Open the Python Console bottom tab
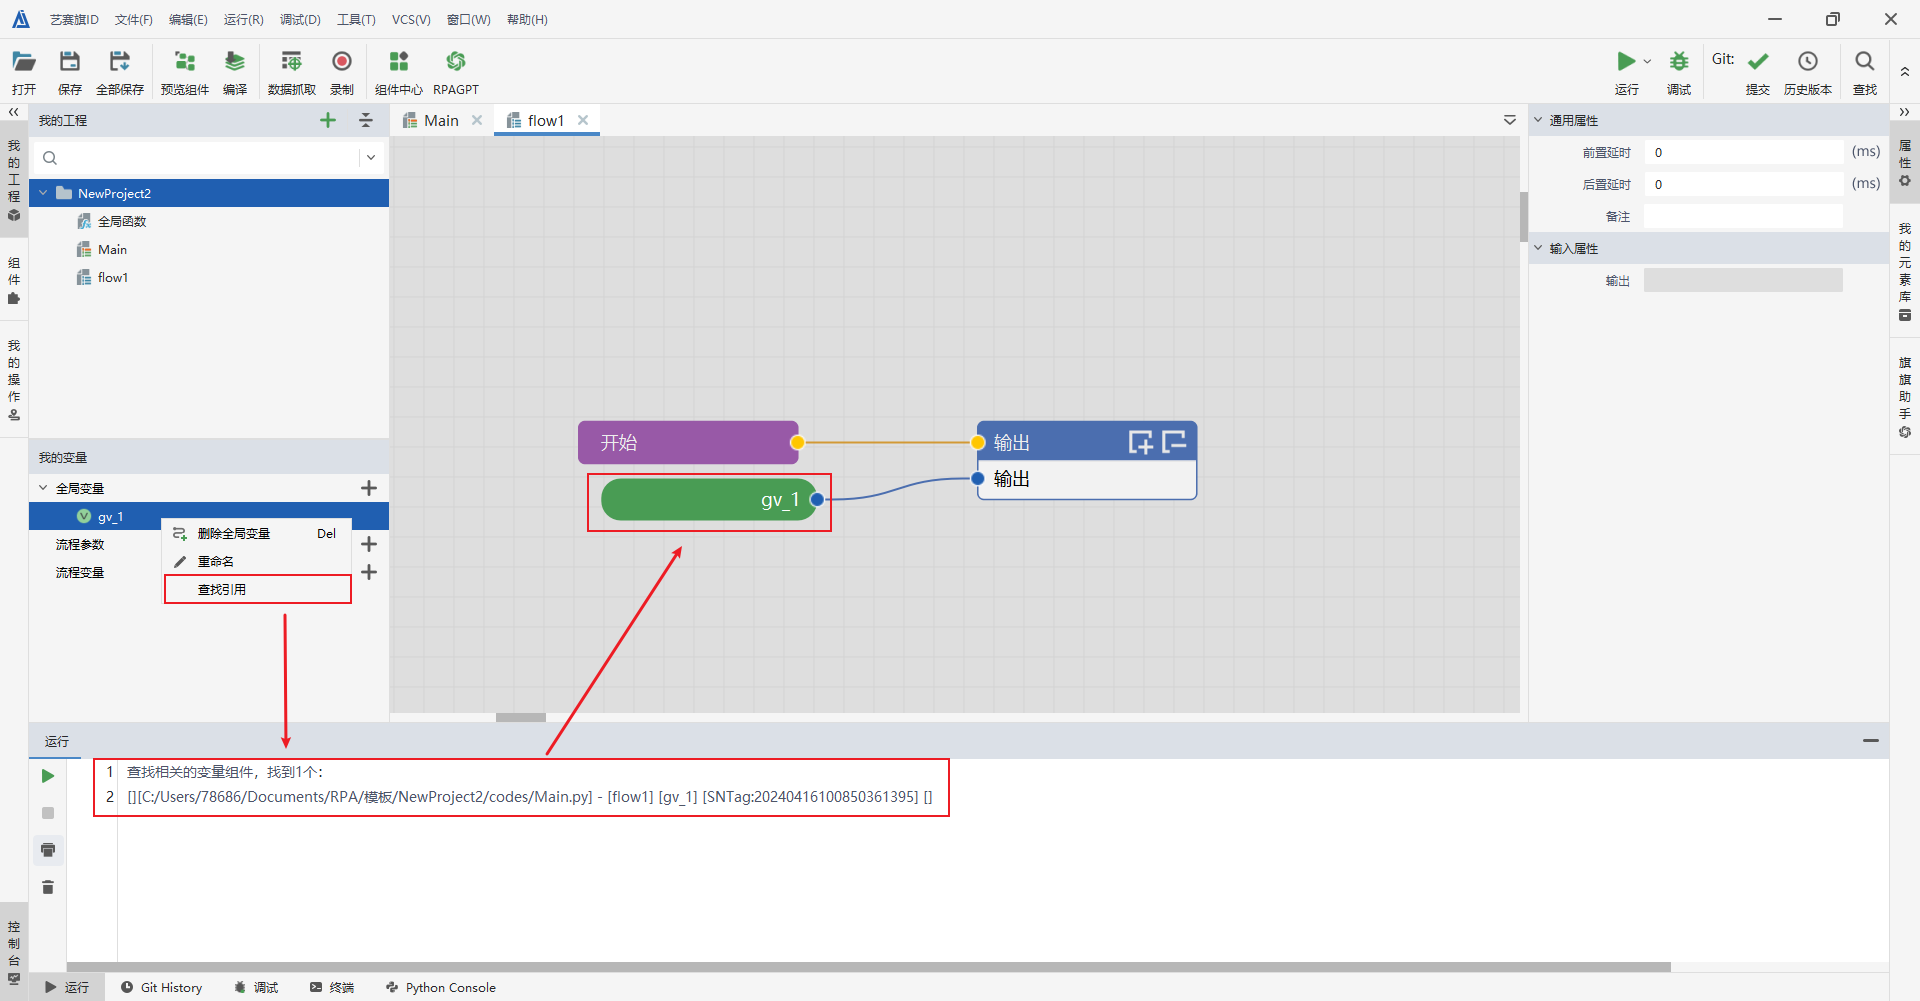The height and width of the screenshot is (1001, 1920). pyautogui.click(x=441, y=987)
